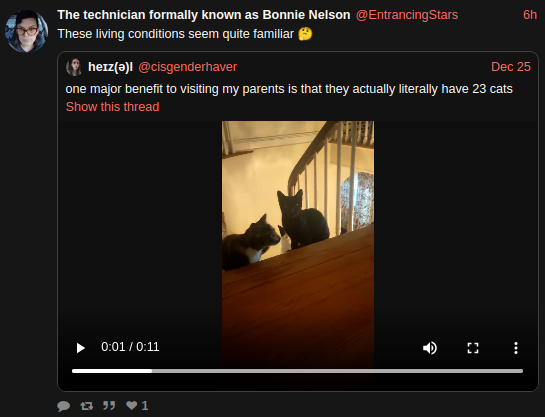Mute the video volume speaker icon
Image resolution: width=545 pixels, height=417 pixels.
[430, 348]
